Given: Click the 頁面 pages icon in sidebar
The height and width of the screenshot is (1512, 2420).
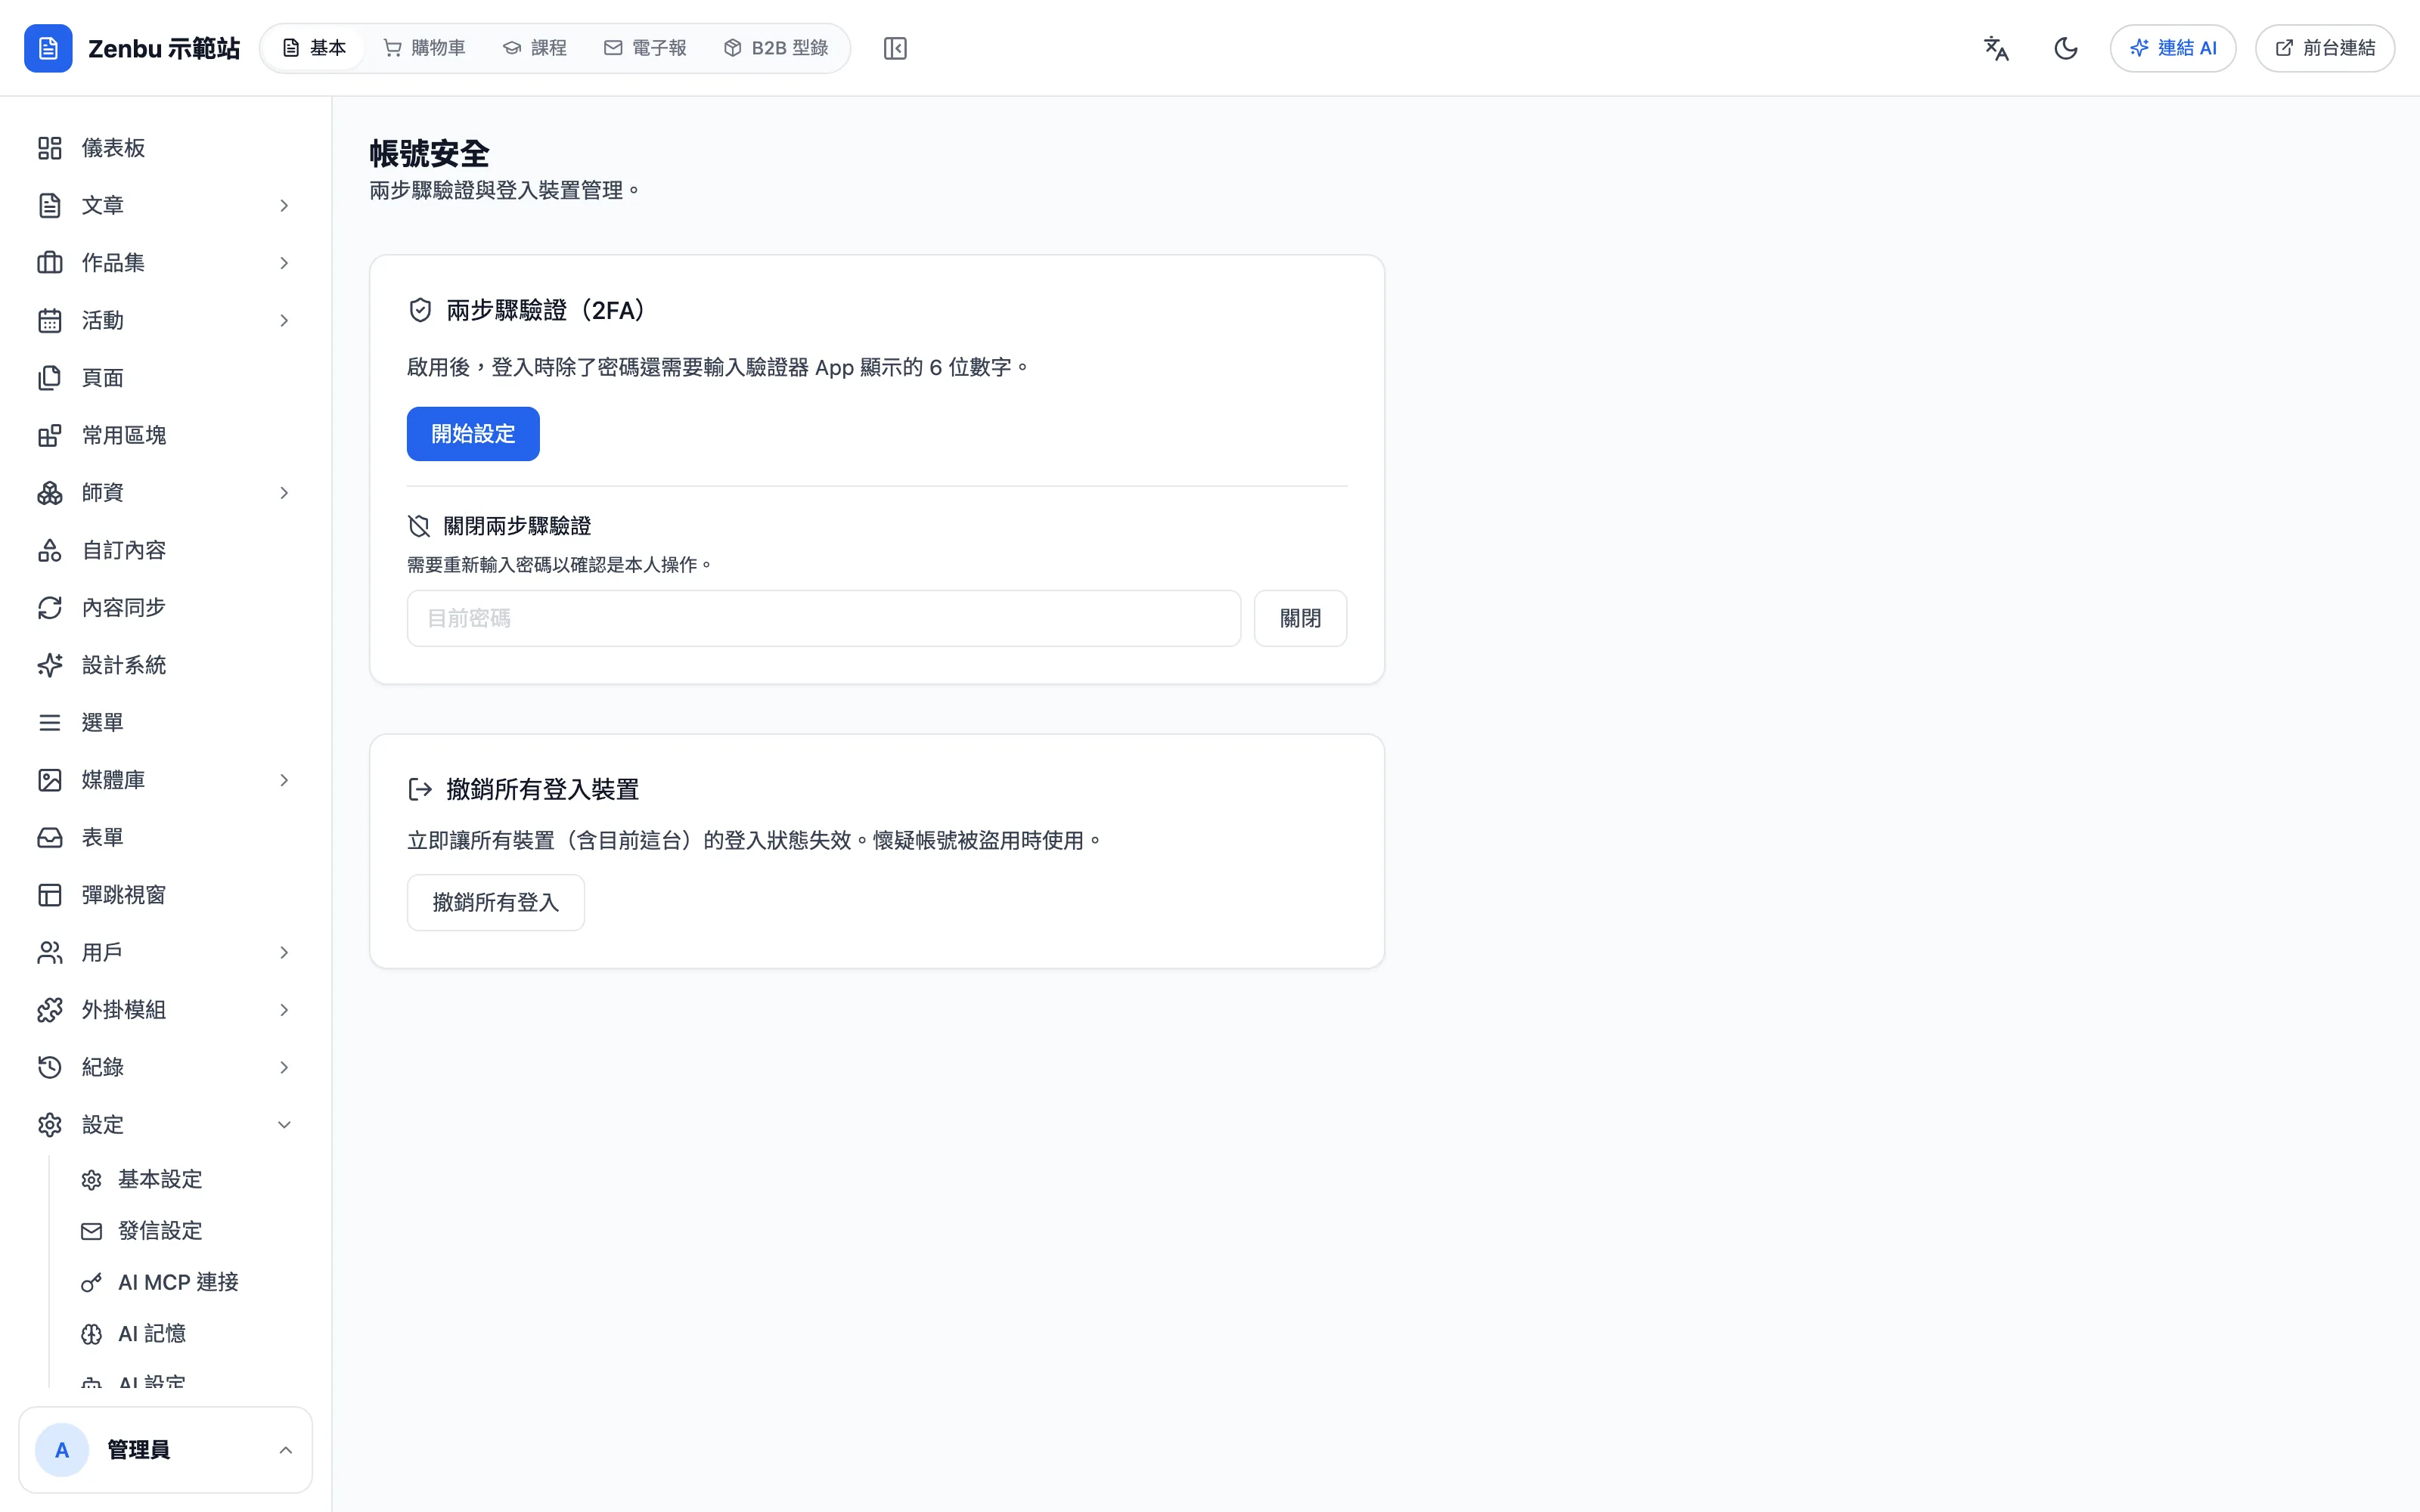Looking at the screenshot, I should (x=50, y=378).
